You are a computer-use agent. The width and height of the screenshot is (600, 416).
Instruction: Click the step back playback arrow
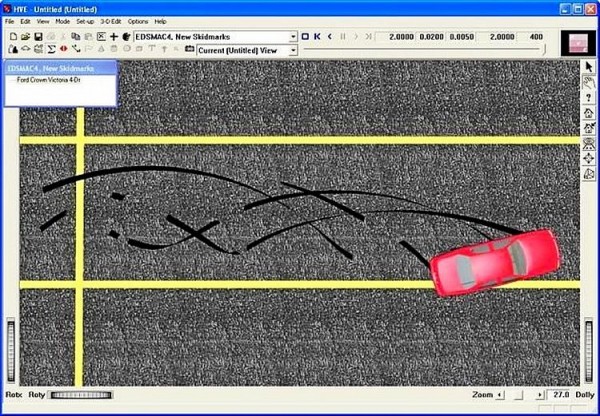pyautogui.click(x=330, y=36)
